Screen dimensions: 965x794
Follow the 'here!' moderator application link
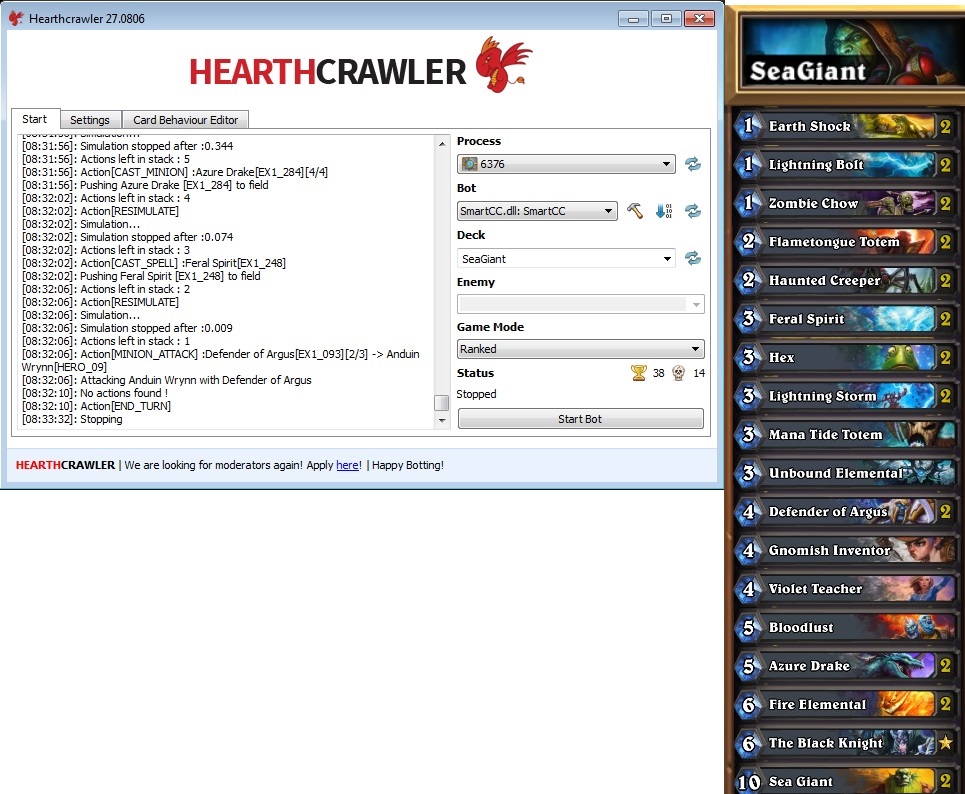coord(349,465)
